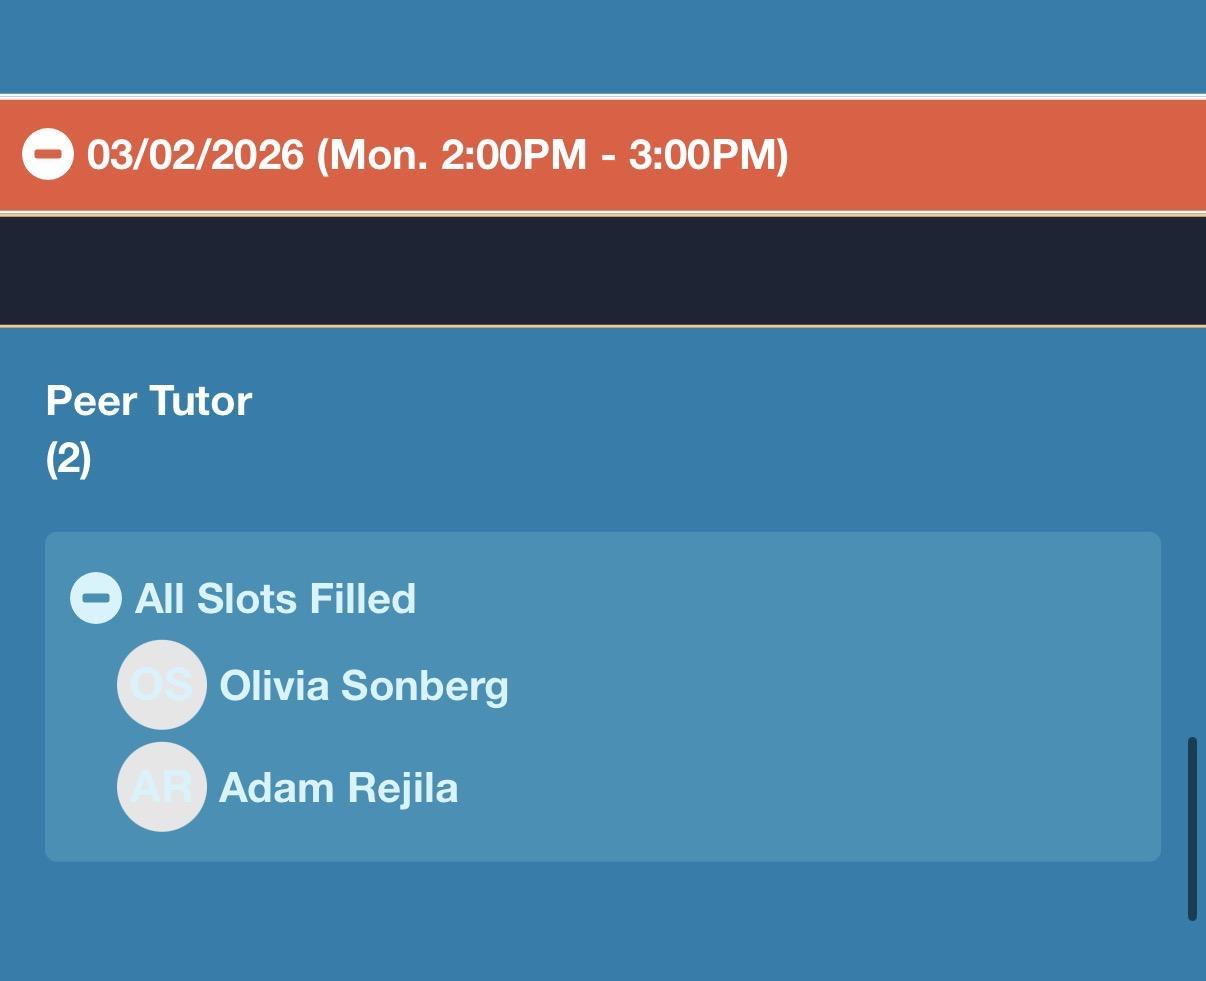This screenshot has width=1206, height=981.
Task: Click the (2) slot count under Peer Tutor
Action: (68, 458)
